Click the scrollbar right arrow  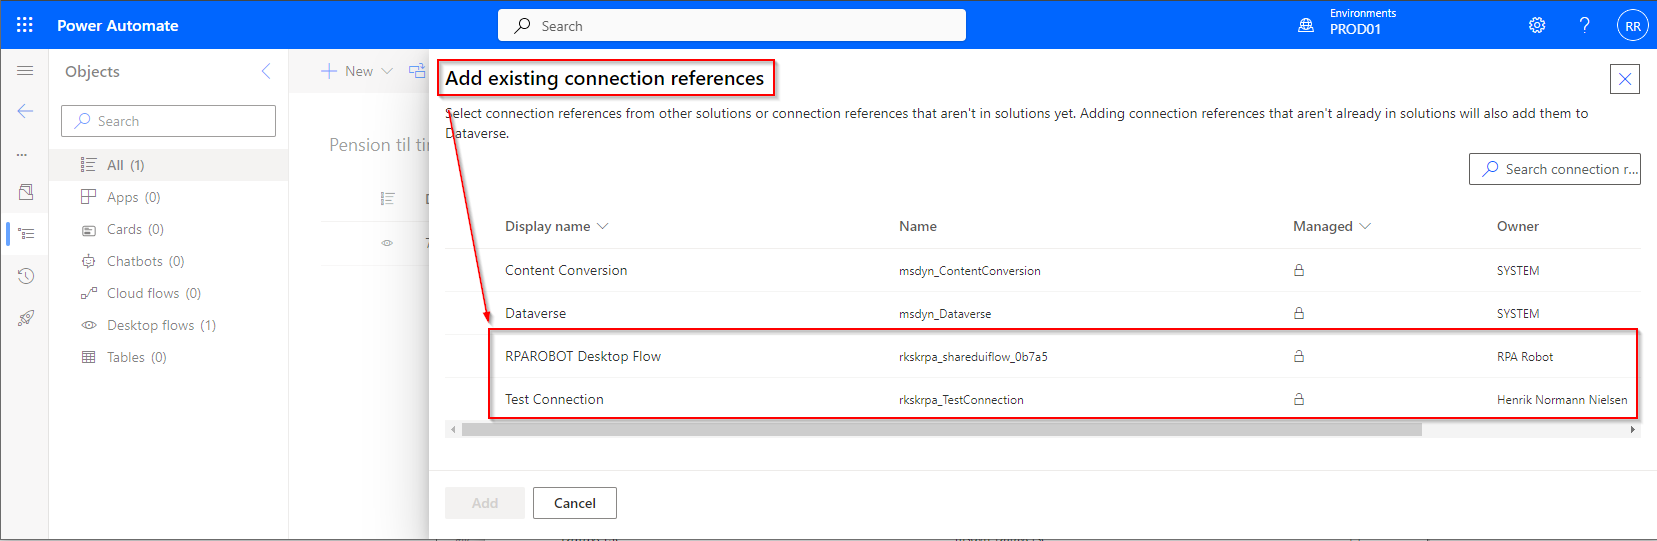(1632, 430)
